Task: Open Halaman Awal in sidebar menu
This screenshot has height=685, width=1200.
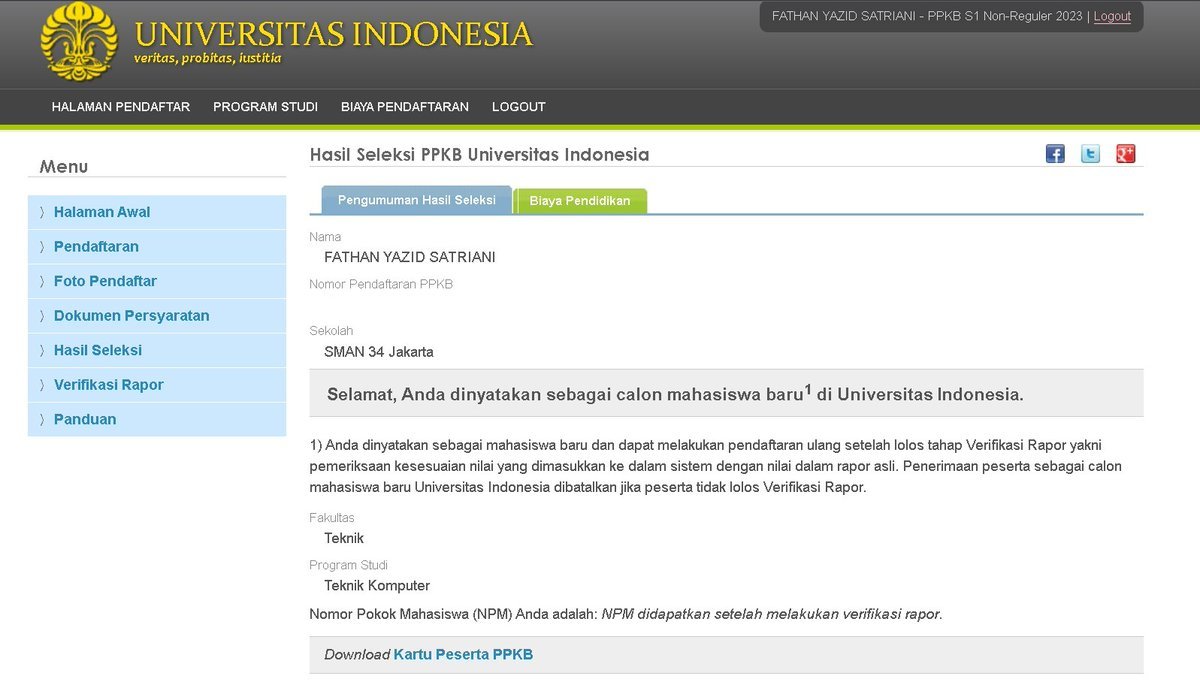Action: [x=102, y=212]
